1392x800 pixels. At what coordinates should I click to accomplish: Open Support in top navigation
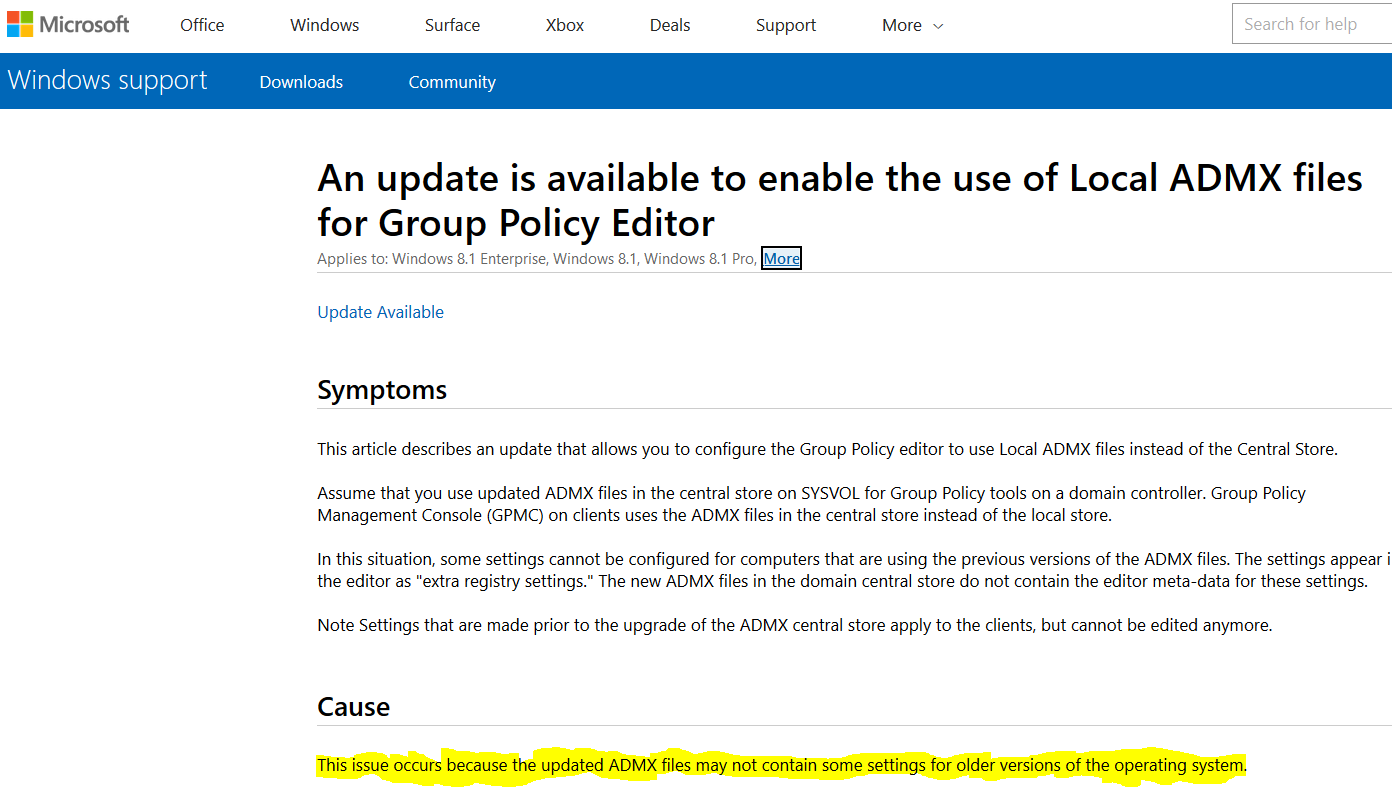pos(786,25)
